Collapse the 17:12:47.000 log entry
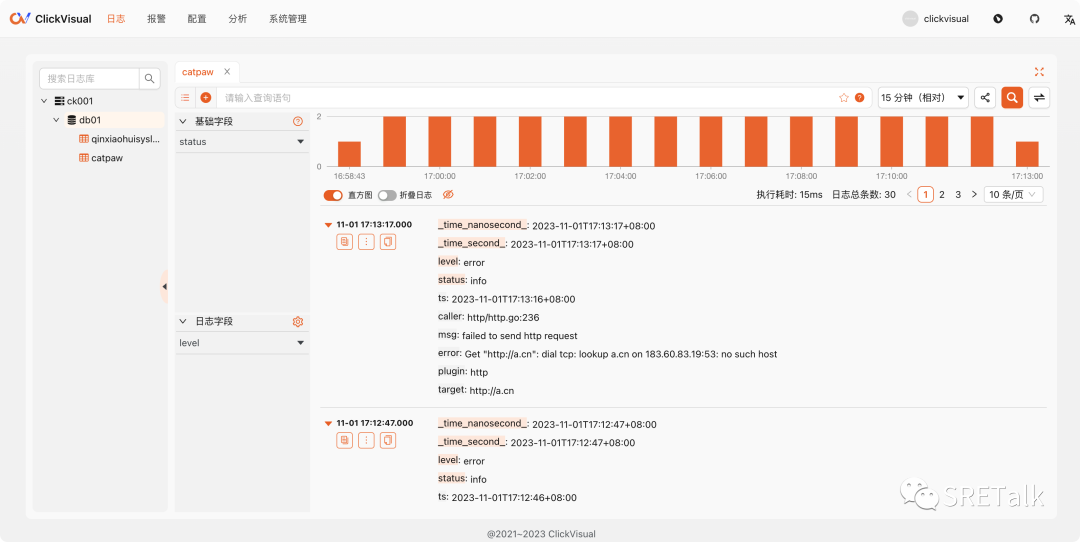The width and height of the screenshot is (1080, 542). click(x=329, y=424)
